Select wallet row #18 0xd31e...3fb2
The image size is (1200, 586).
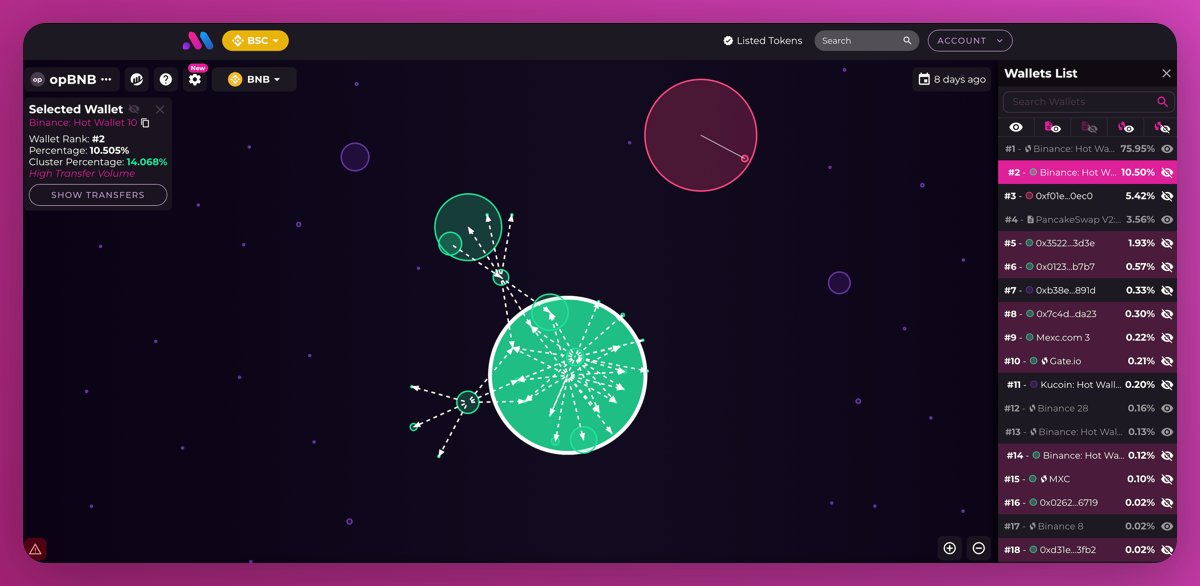pos(1088,550)
